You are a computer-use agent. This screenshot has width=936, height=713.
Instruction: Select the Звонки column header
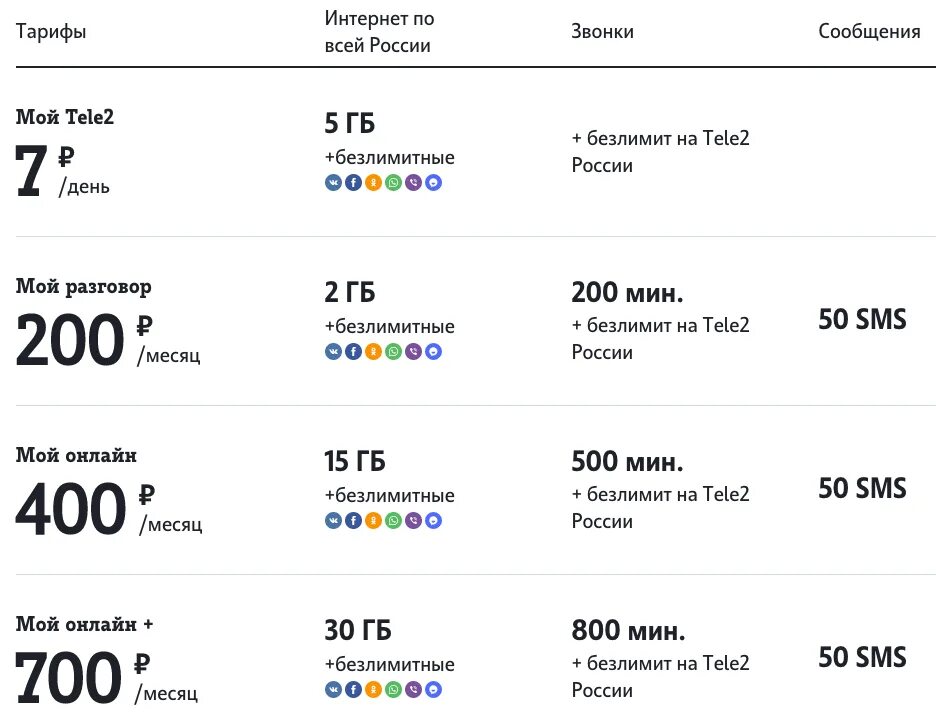click(602, 32)
